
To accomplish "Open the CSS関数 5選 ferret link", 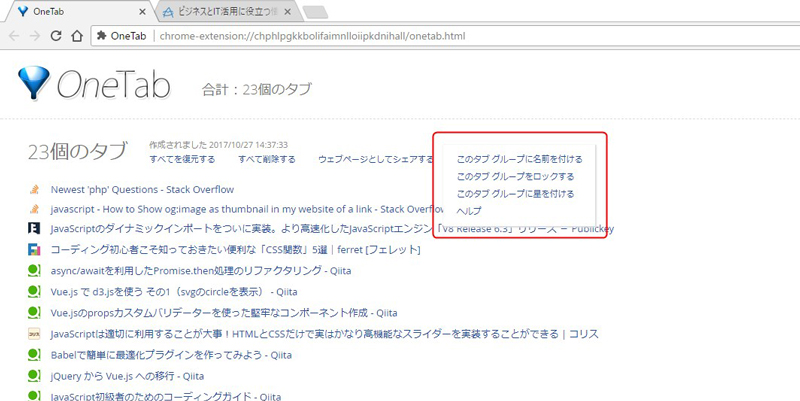I will [x=235, y=250].
